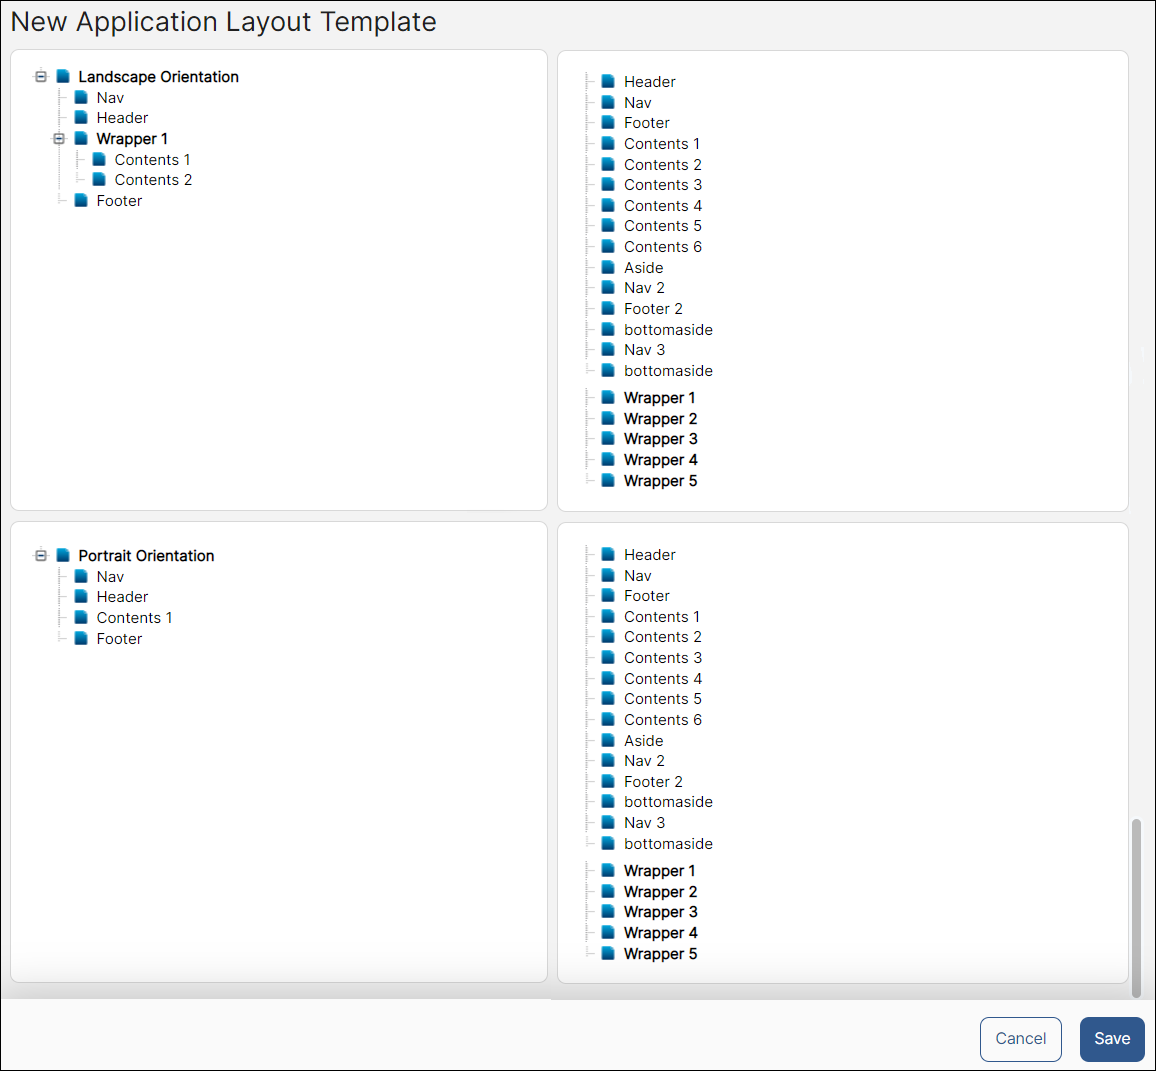Click the bottomaside node icon in top-right panel
1156x1071 pixels.
pyautogui.click(x=608, y=329)
